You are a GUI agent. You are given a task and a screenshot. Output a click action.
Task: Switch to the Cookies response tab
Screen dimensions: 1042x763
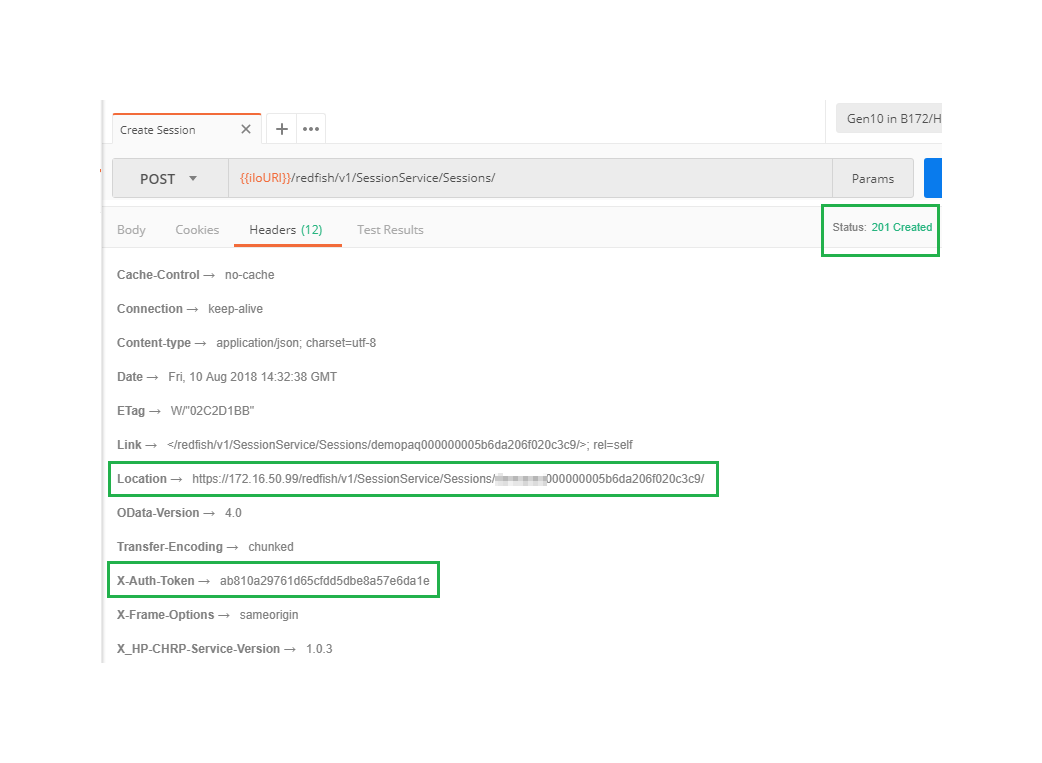click(x=197, y=230)
